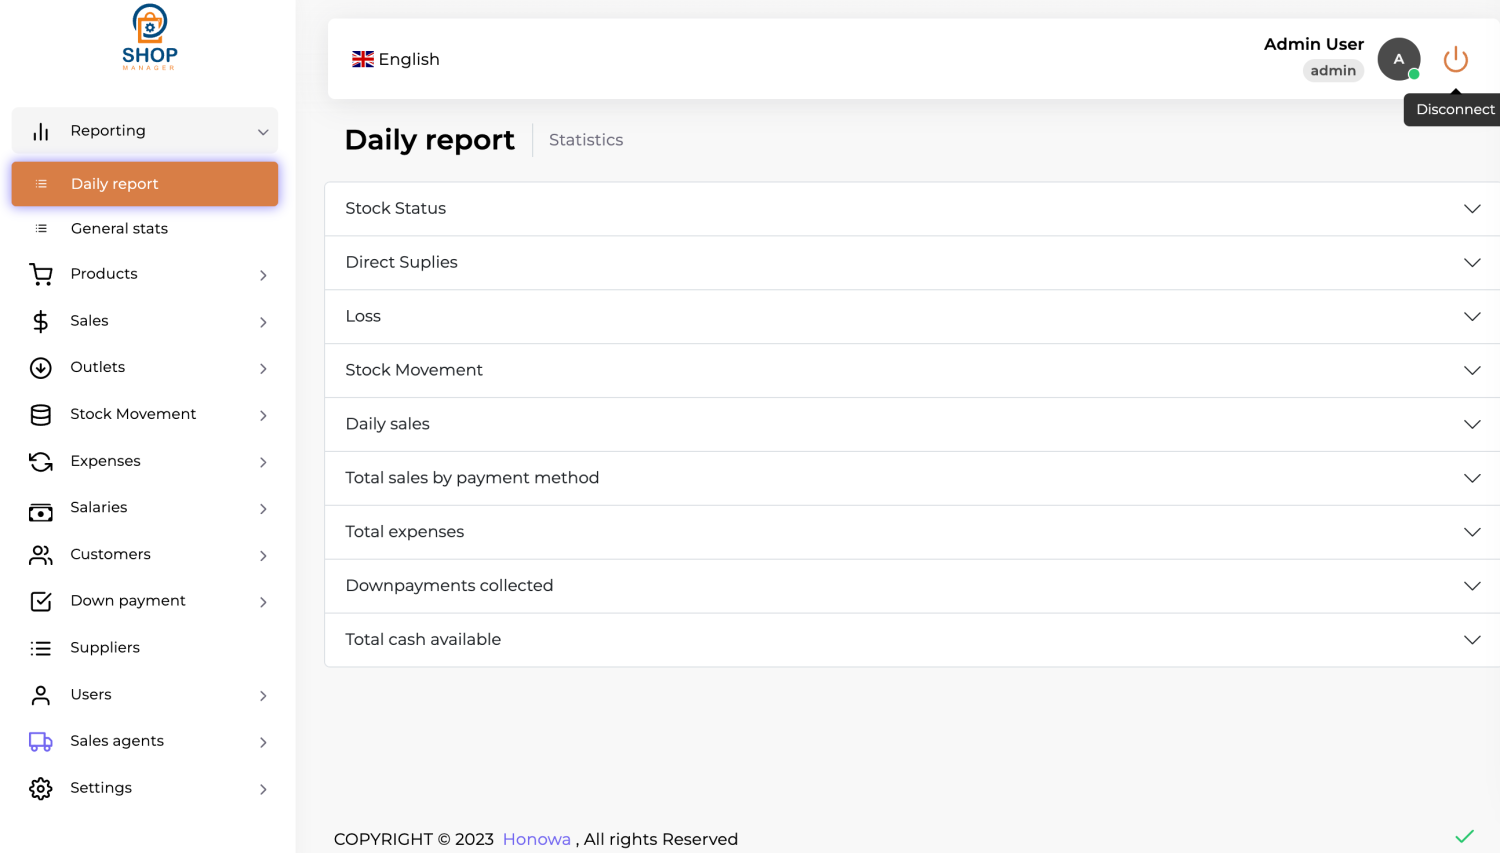
Task: Click the Users person icon
Action: 41,695
